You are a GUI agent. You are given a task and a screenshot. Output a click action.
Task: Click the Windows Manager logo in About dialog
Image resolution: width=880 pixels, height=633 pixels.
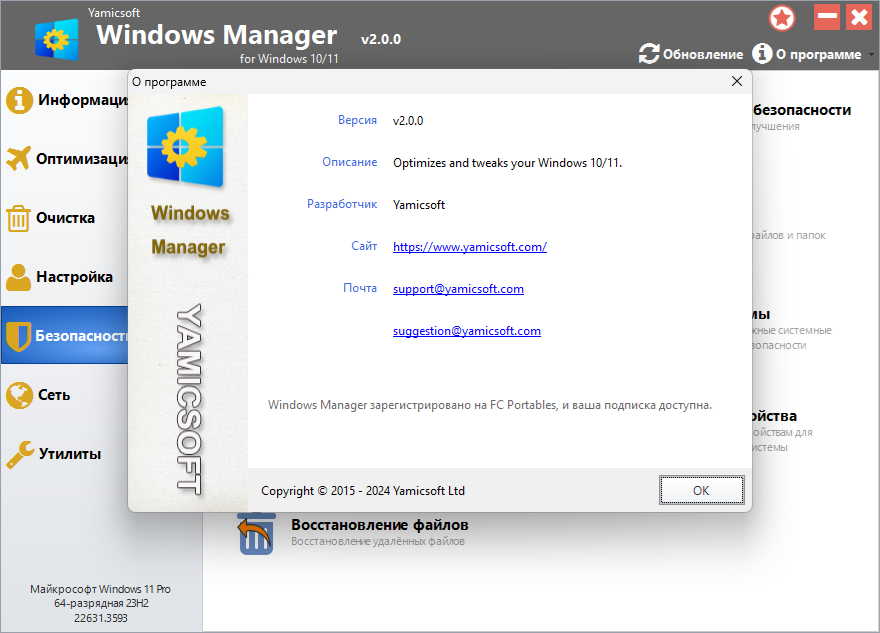(x=185, y=146)
